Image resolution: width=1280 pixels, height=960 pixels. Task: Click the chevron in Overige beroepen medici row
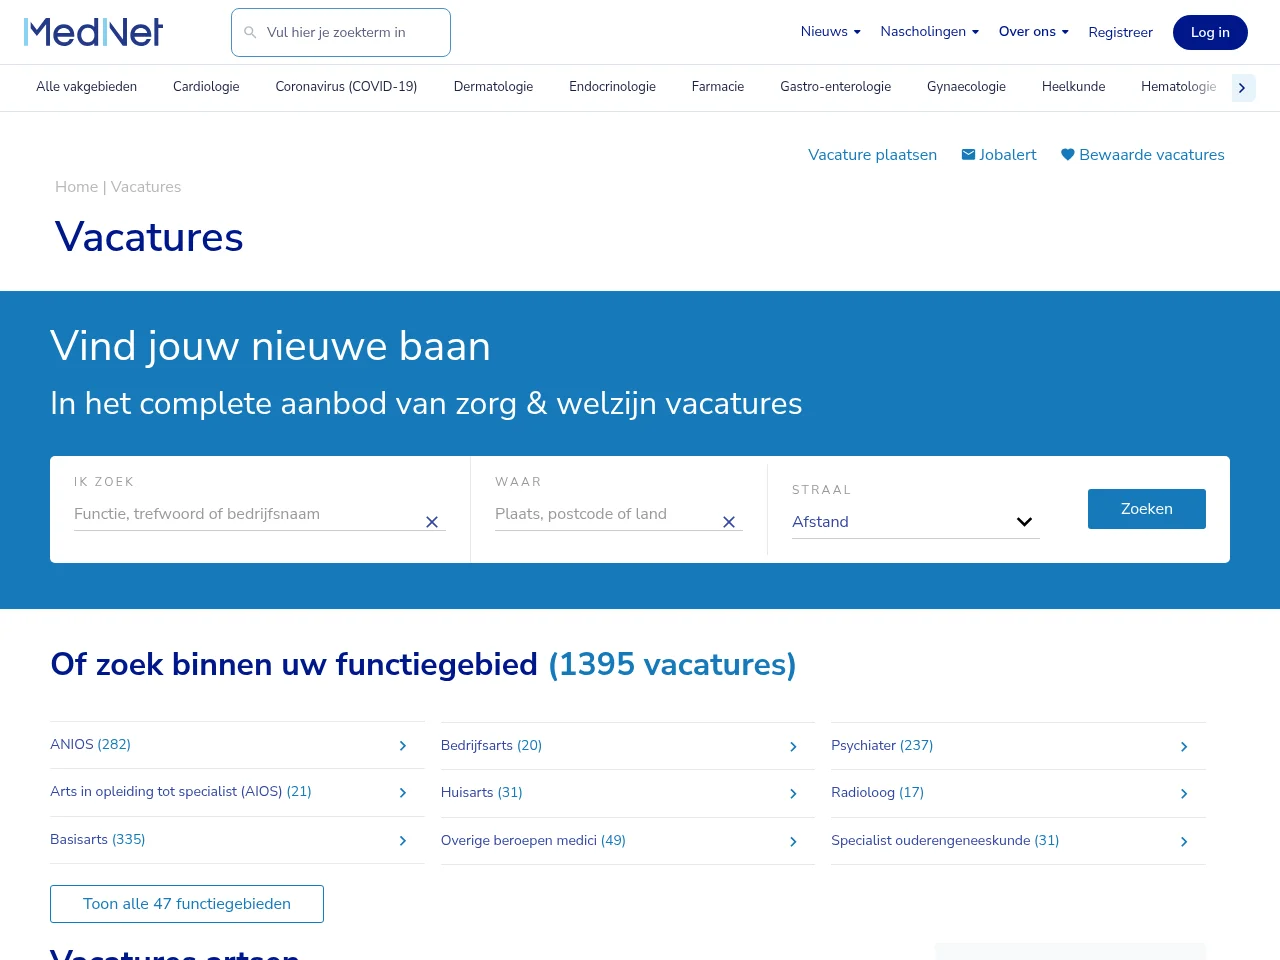point(793,842)
